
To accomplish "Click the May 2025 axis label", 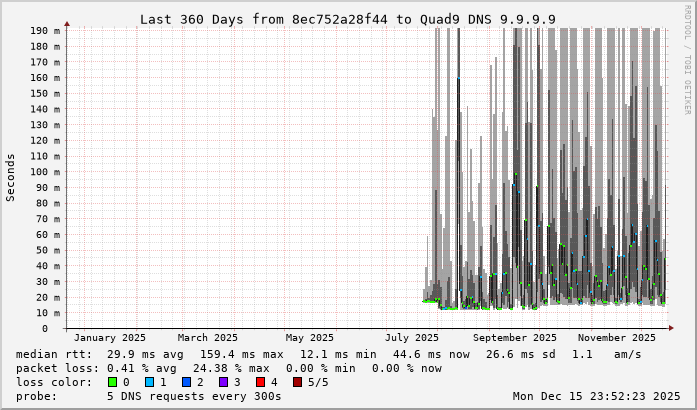I will tap(309, 338).
